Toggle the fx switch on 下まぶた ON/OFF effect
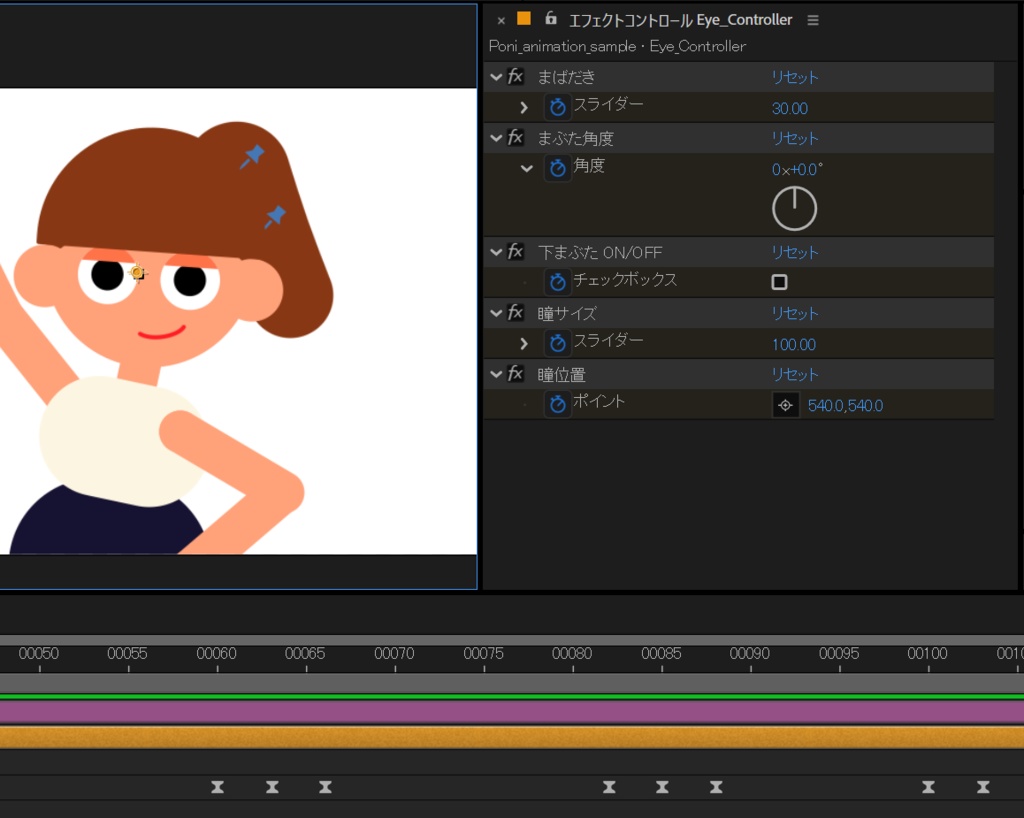1024x818 pixels. tap(514, 252)
